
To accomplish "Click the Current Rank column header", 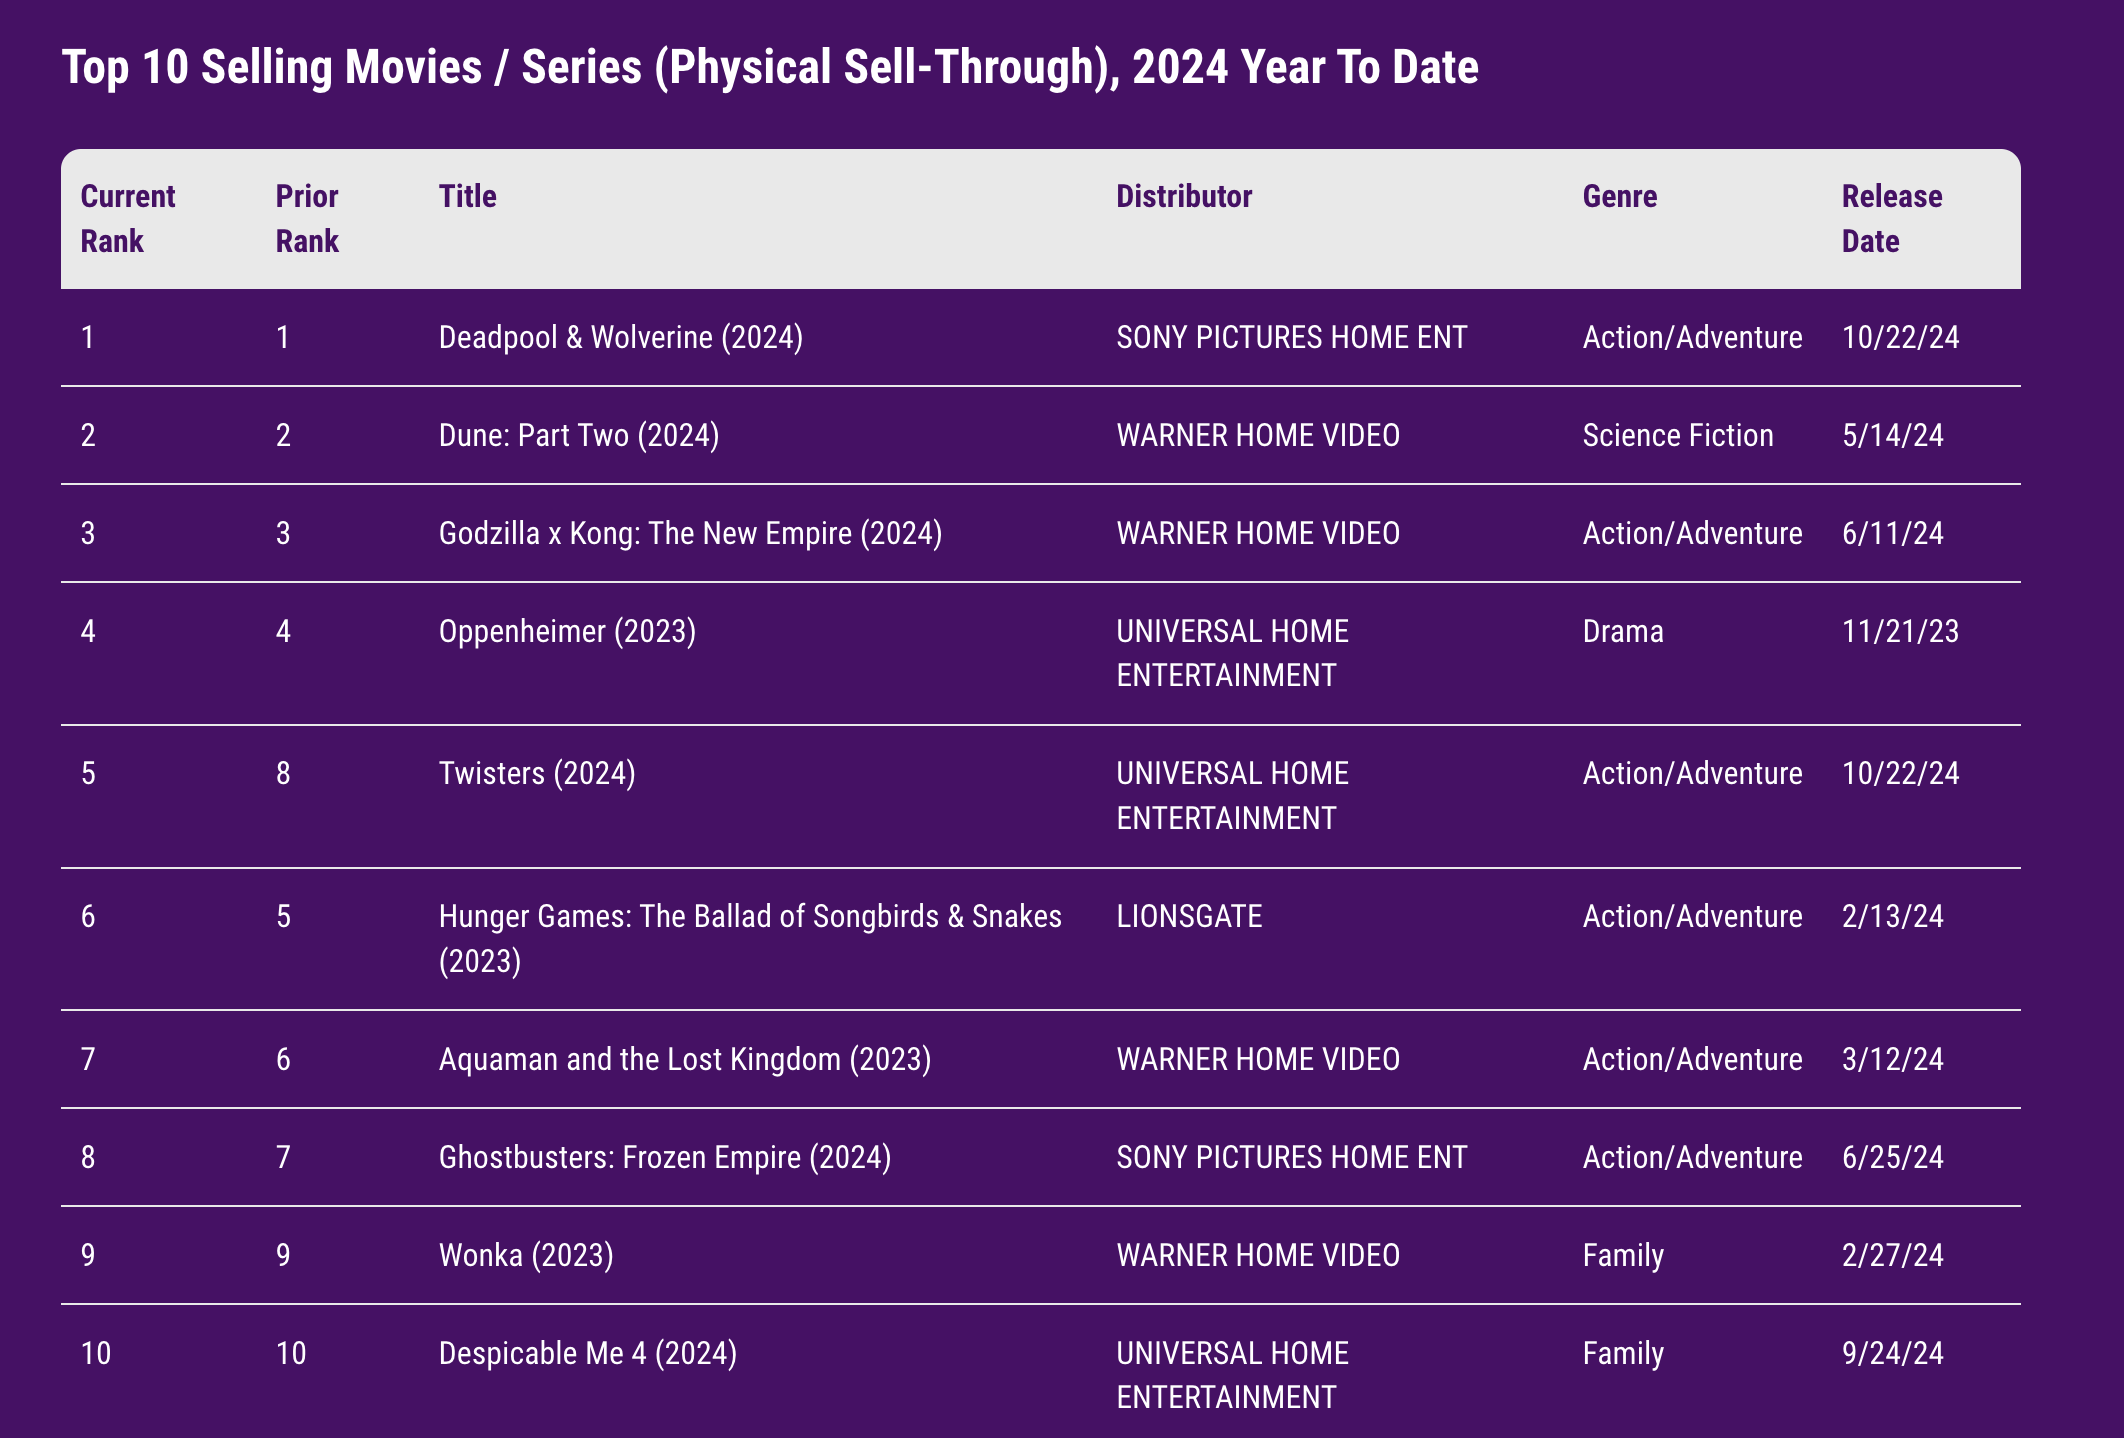I will coord(128,218).
